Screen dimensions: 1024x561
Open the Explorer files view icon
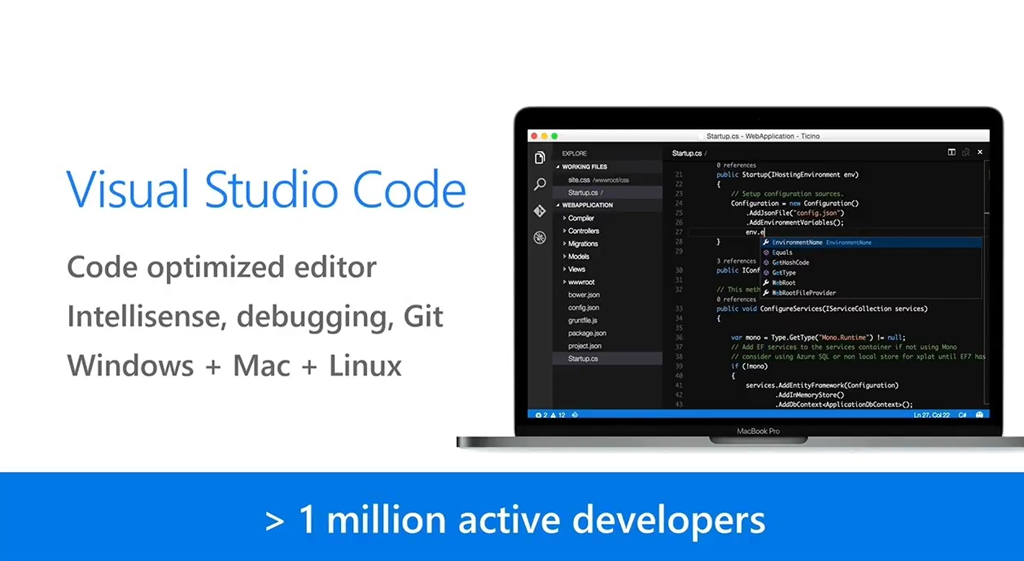[x=539, y=158]
